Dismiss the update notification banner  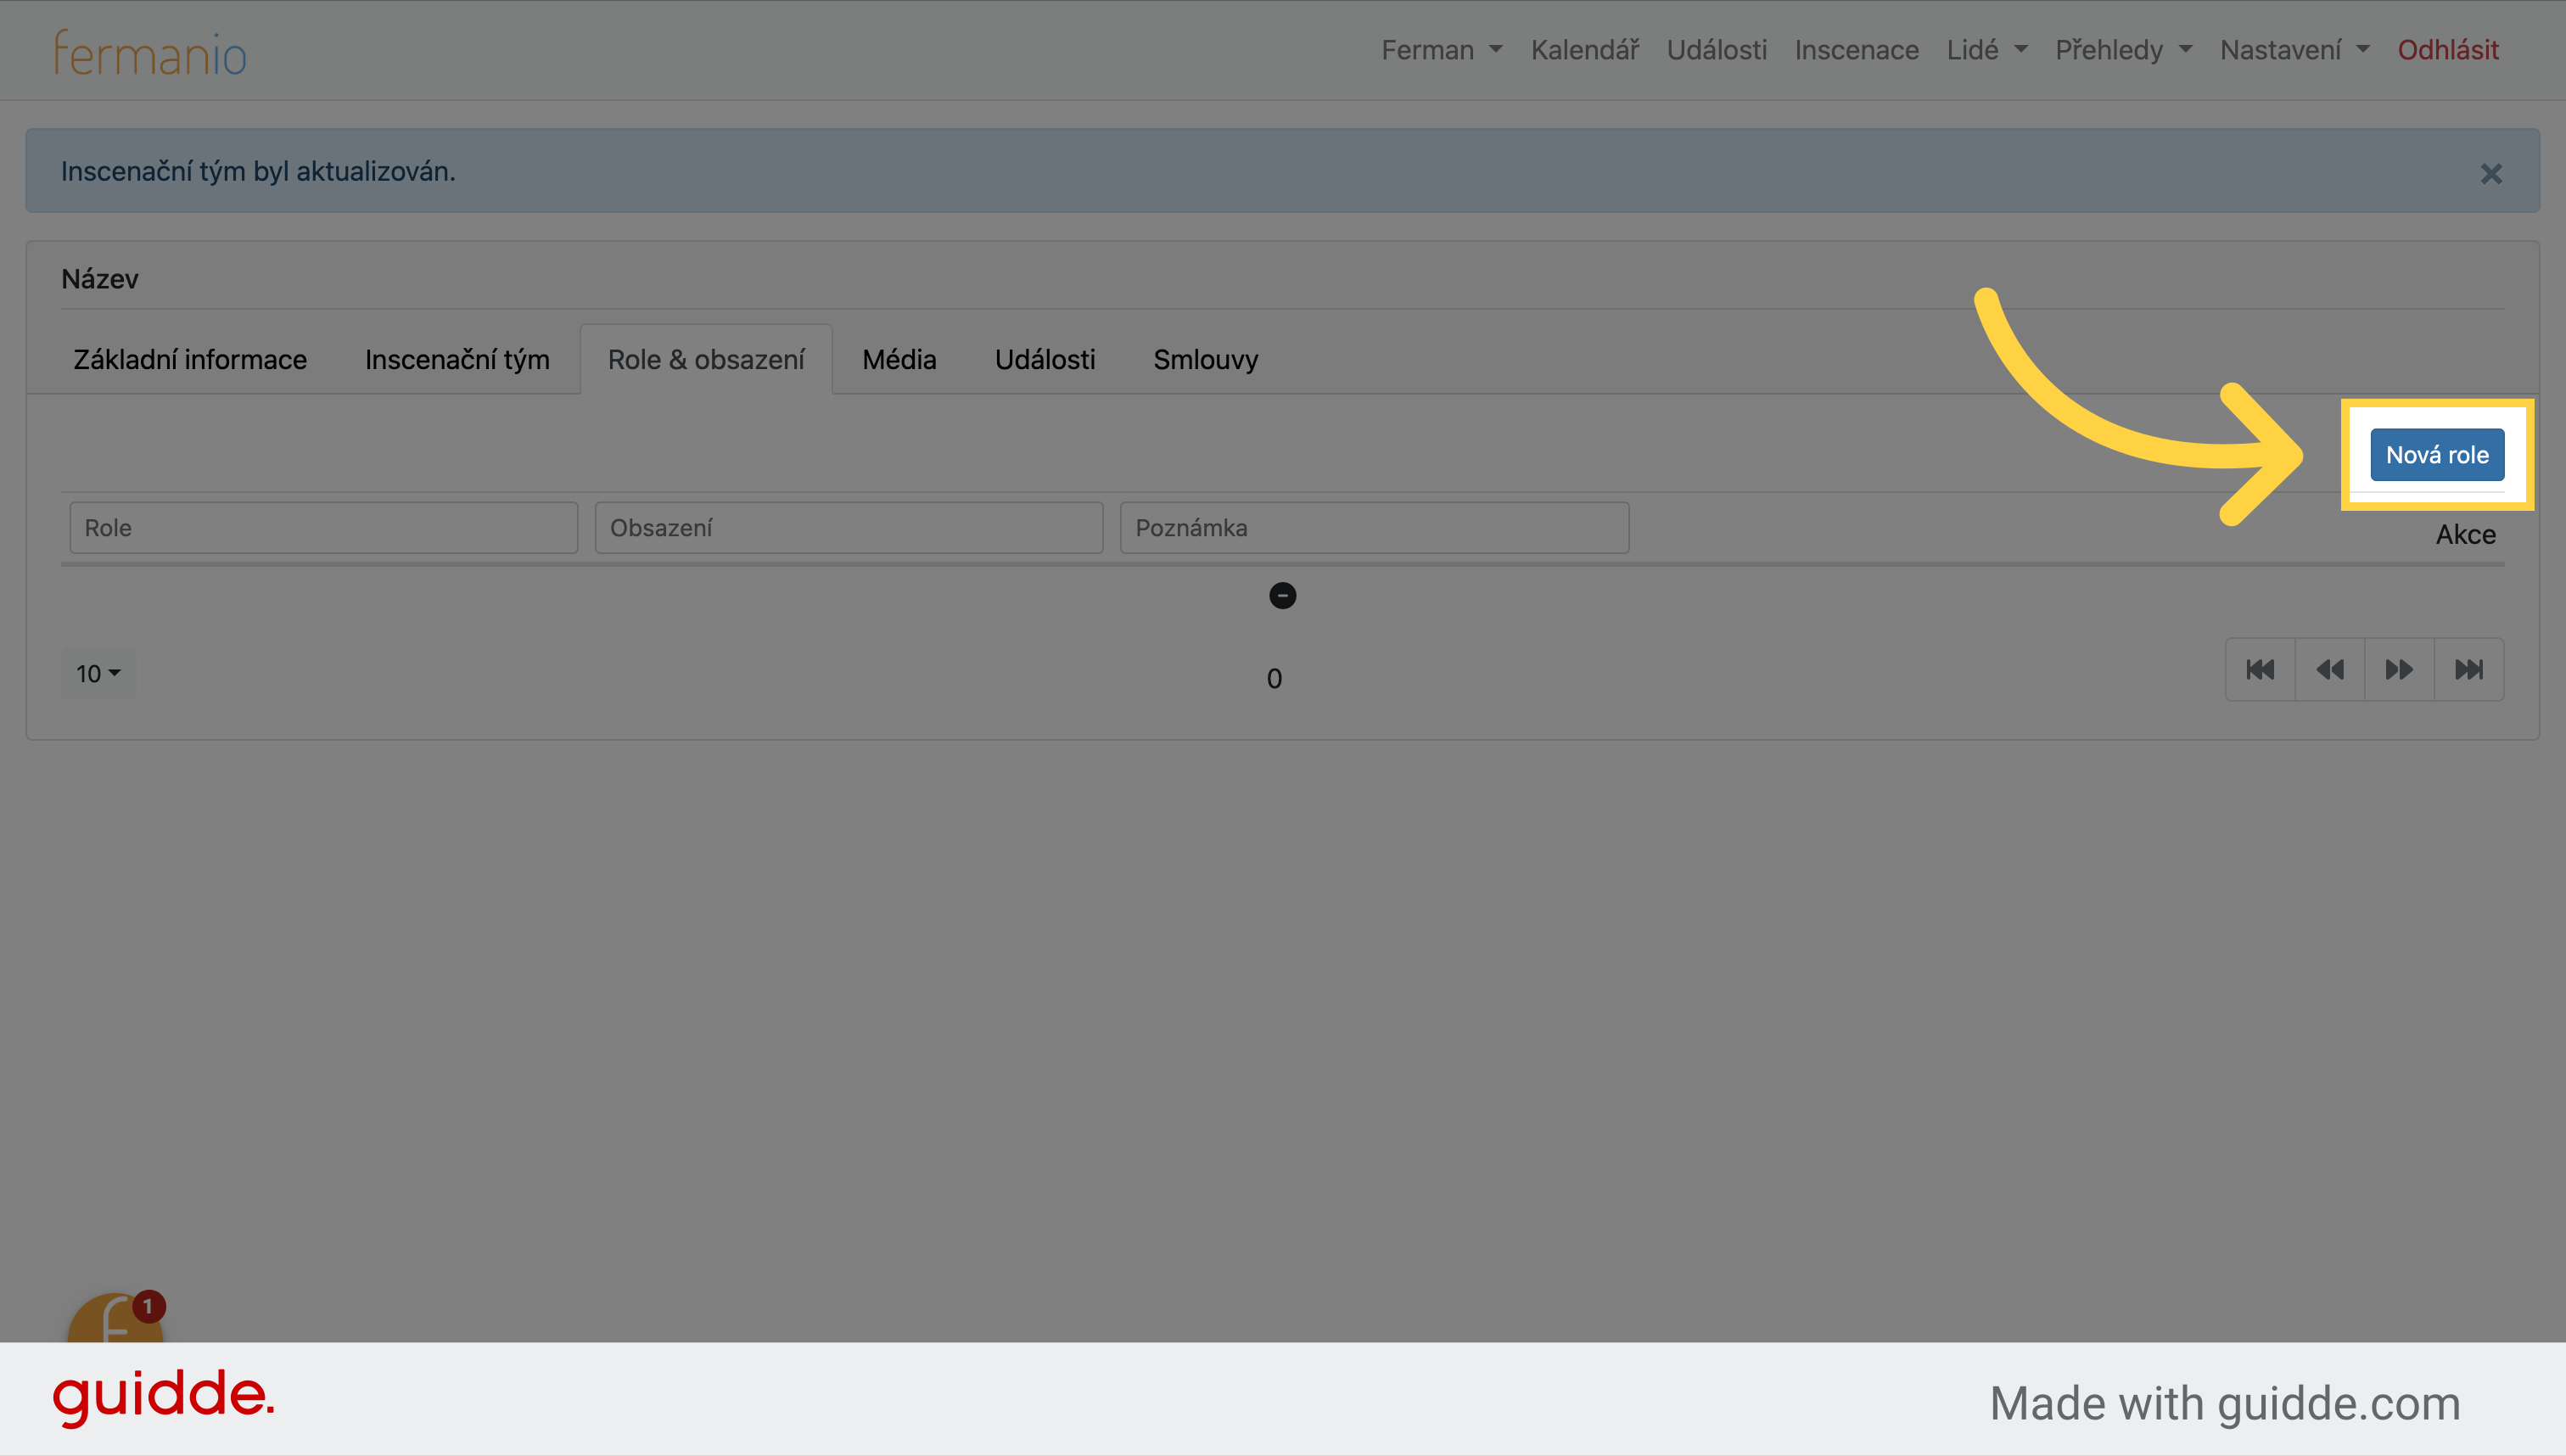pos(2490,173)
